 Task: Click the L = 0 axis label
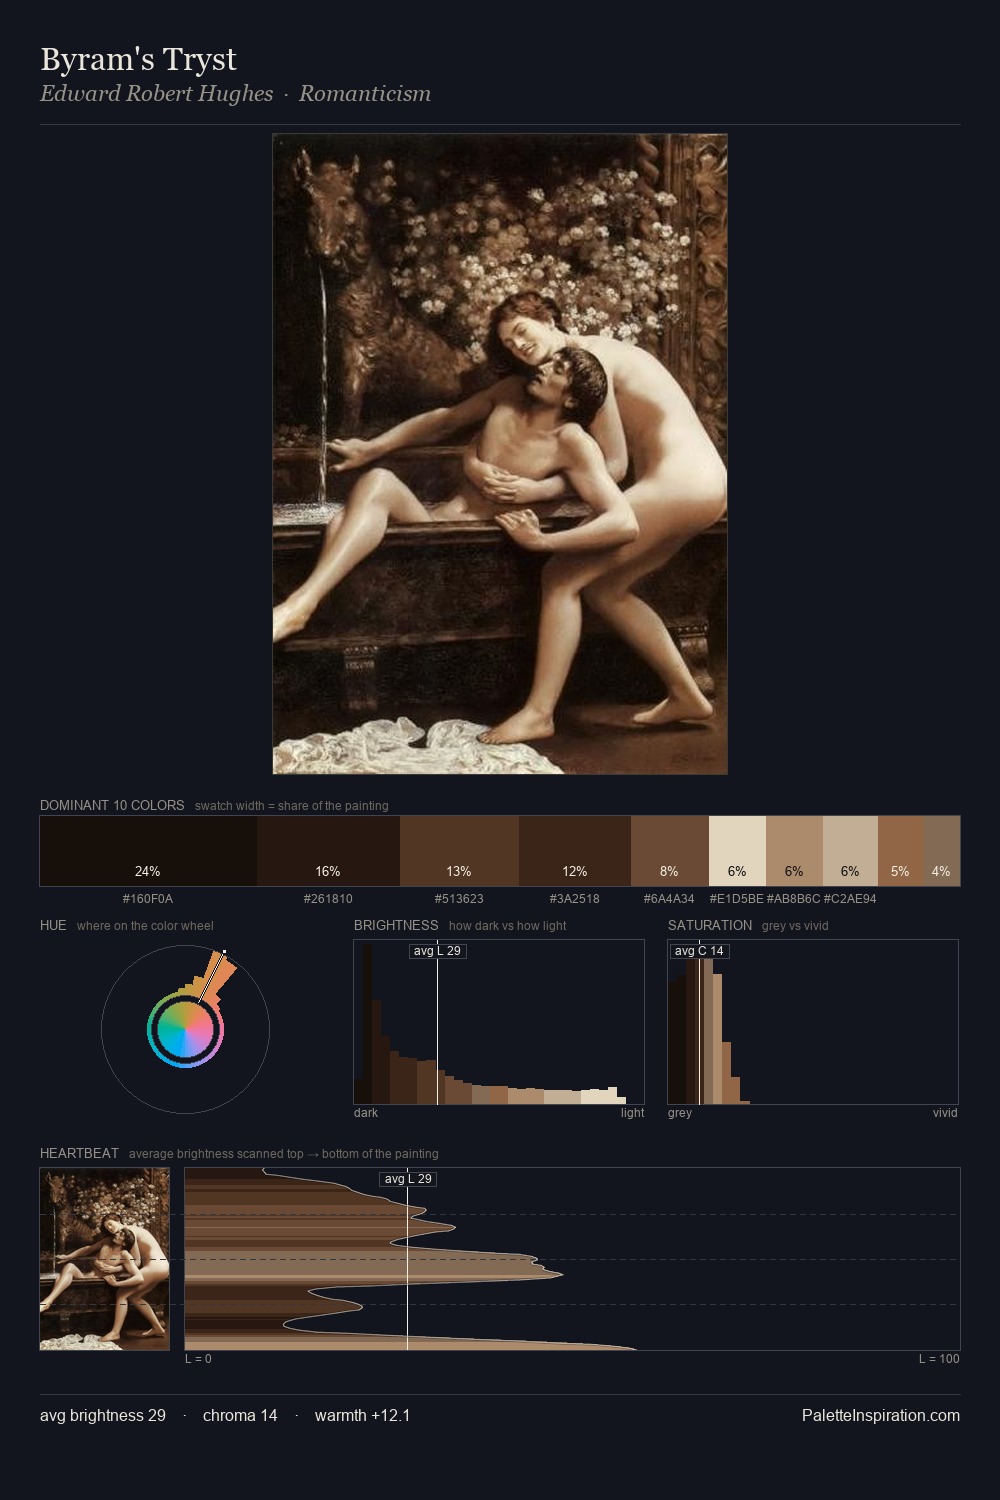[198, 1359]
